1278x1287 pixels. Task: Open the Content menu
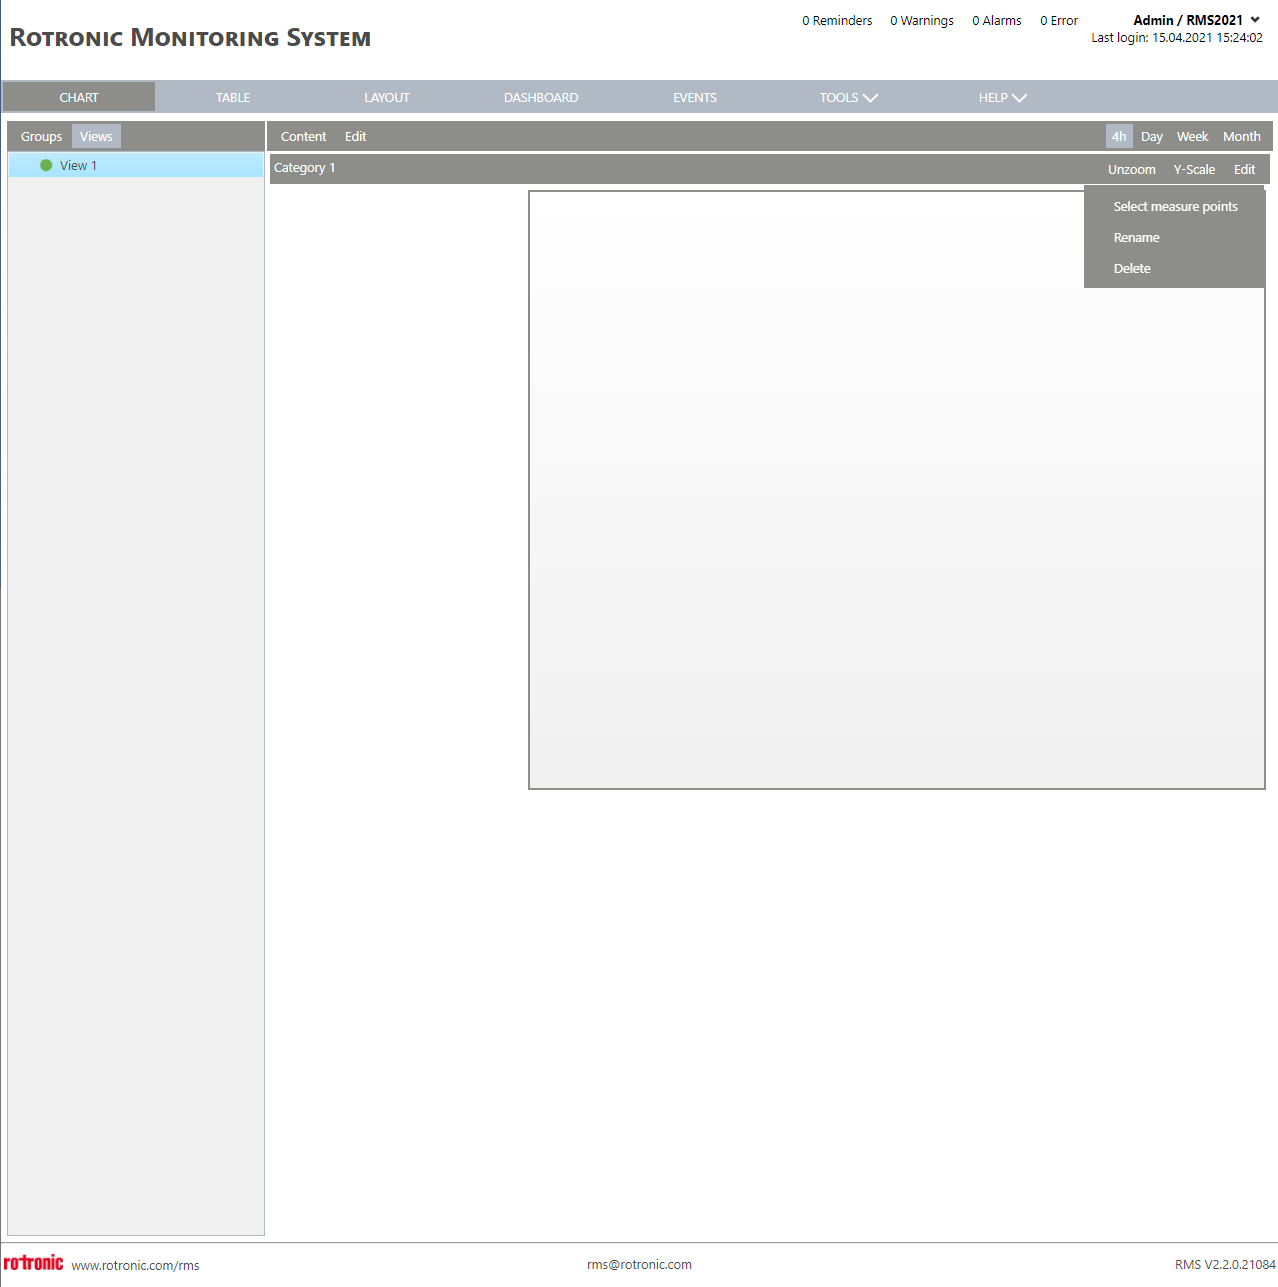(x=303, y=136)
